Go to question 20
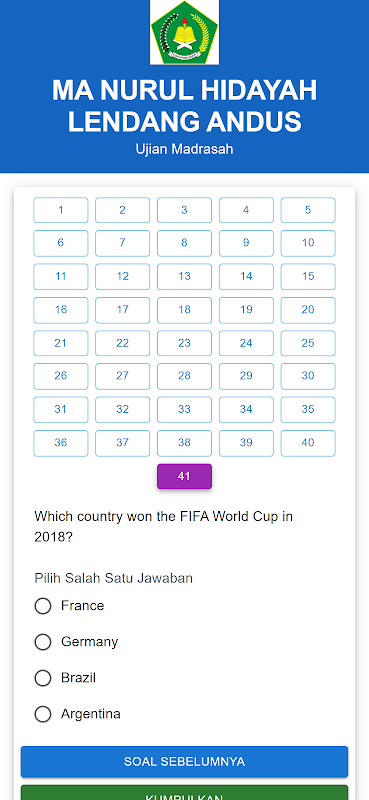The image size is (369, 800). point(308,310)
